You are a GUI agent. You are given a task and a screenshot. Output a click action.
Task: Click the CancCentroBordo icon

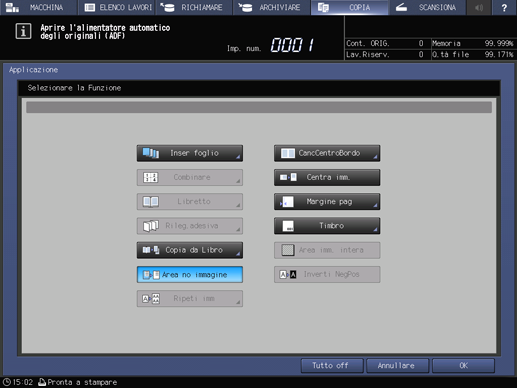click(x=288, y=153)
